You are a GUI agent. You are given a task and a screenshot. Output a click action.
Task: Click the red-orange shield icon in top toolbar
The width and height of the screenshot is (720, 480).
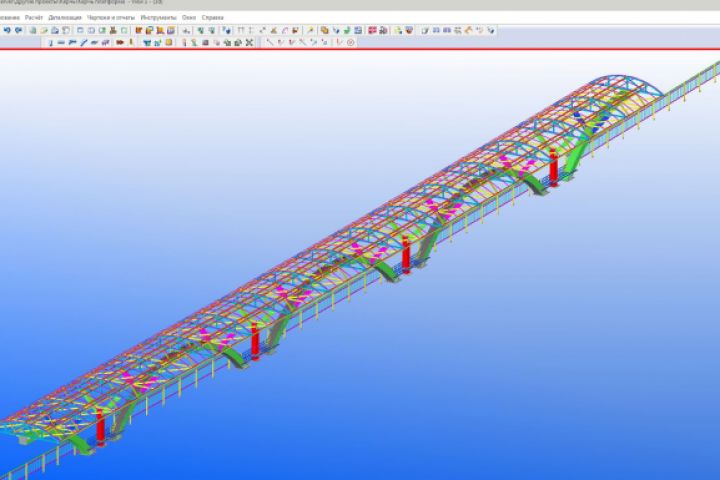click(409, 30)
